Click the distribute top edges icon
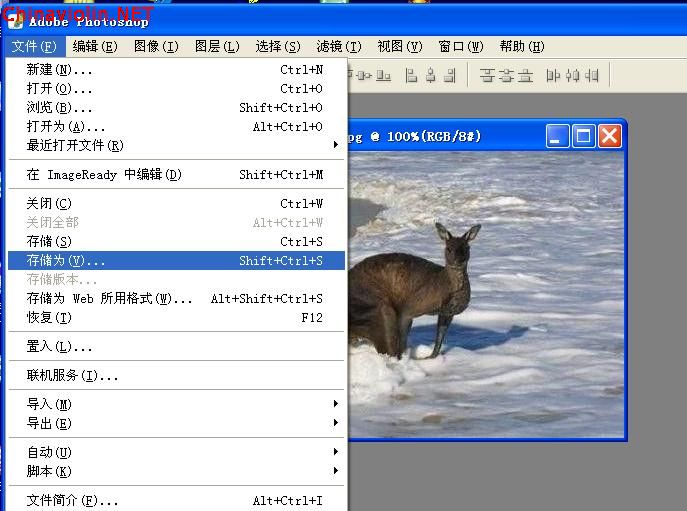This screenshot has width=687, height=511. tap(487, 76)
